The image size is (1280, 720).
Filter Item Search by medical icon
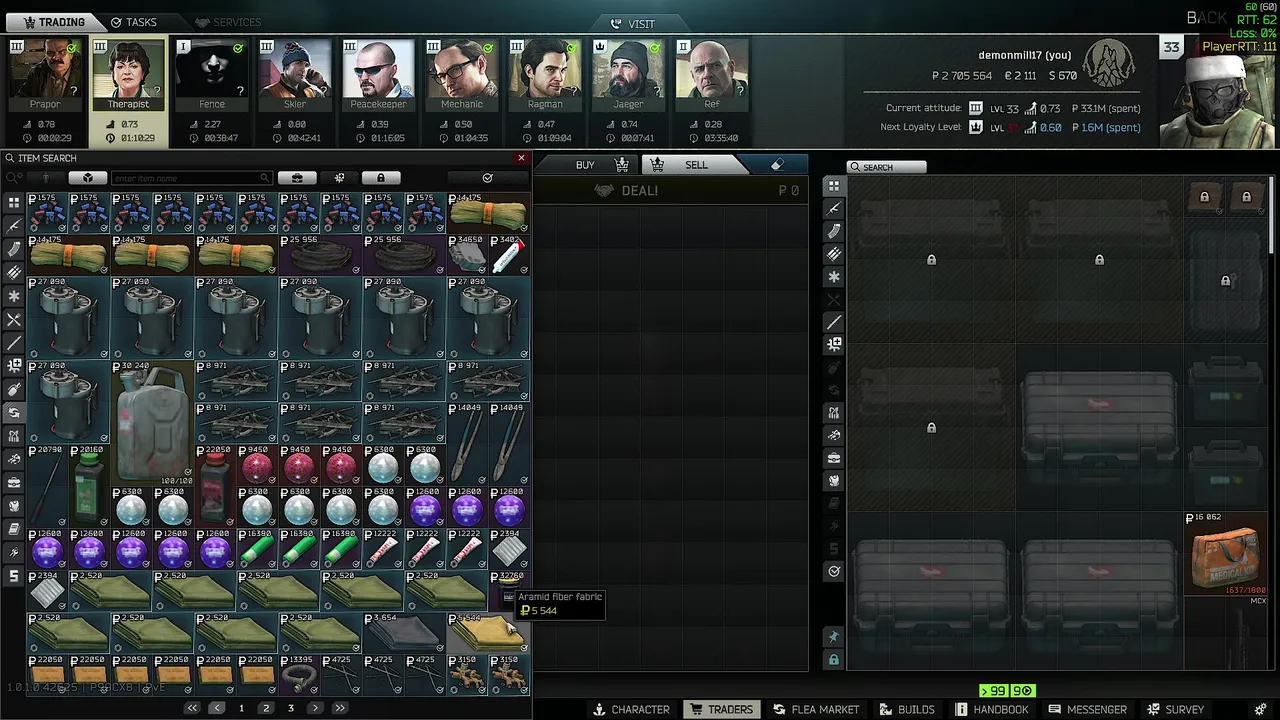point(14,366)
